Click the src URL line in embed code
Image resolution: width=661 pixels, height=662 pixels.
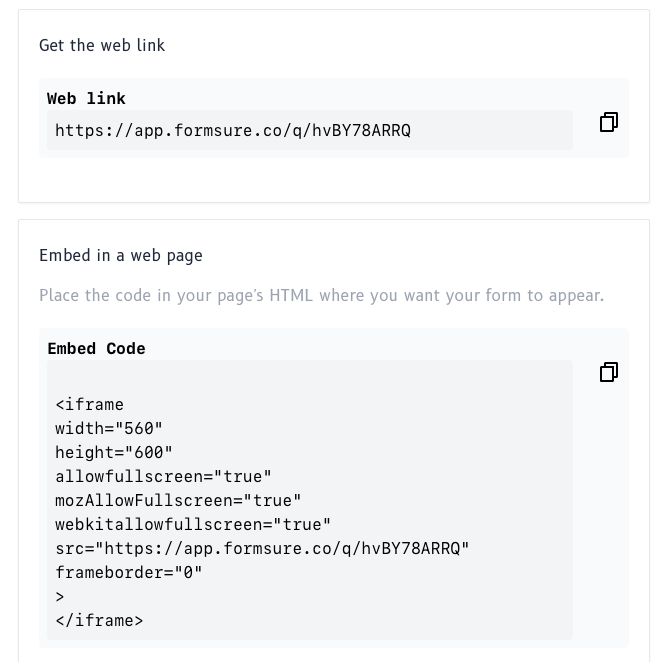click(x=262, y=548)
